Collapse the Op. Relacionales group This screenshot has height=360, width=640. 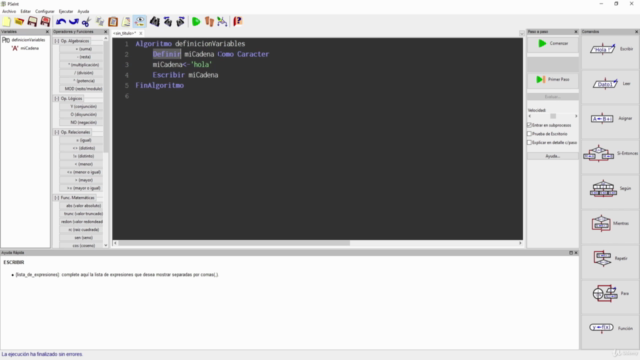(x=57, y=132)
